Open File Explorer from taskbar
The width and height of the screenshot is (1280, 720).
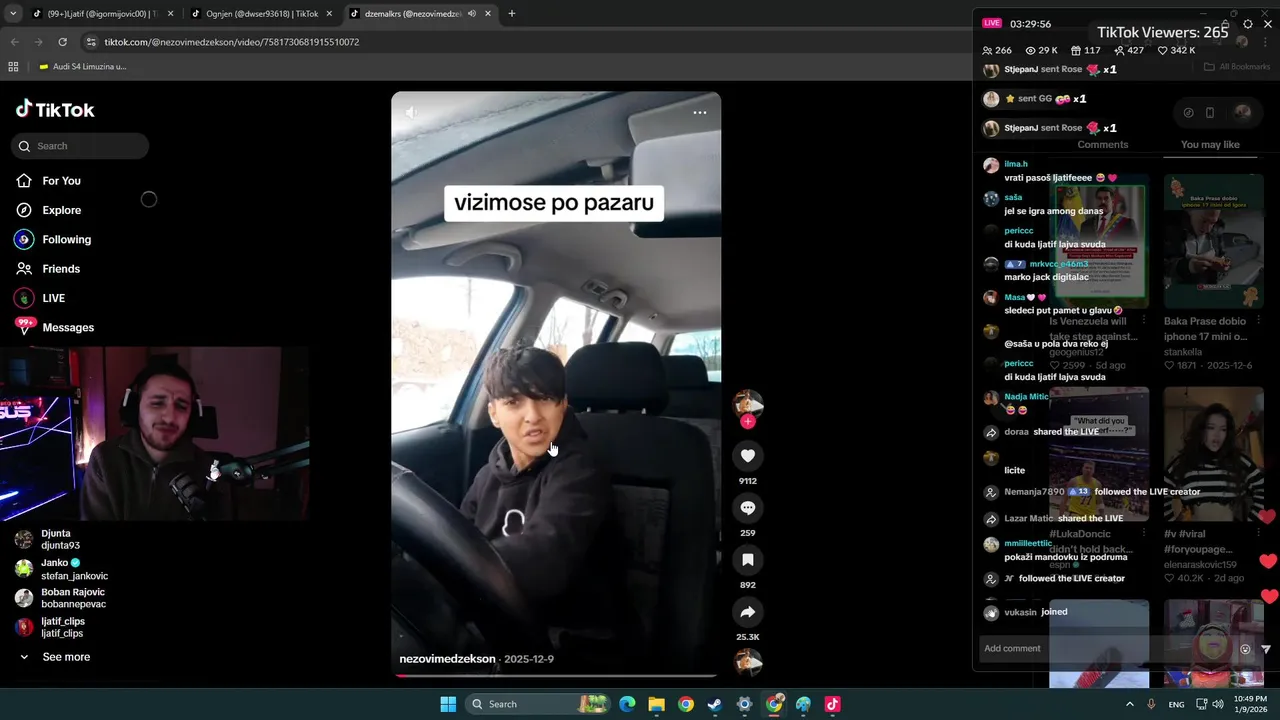point(656,704)
